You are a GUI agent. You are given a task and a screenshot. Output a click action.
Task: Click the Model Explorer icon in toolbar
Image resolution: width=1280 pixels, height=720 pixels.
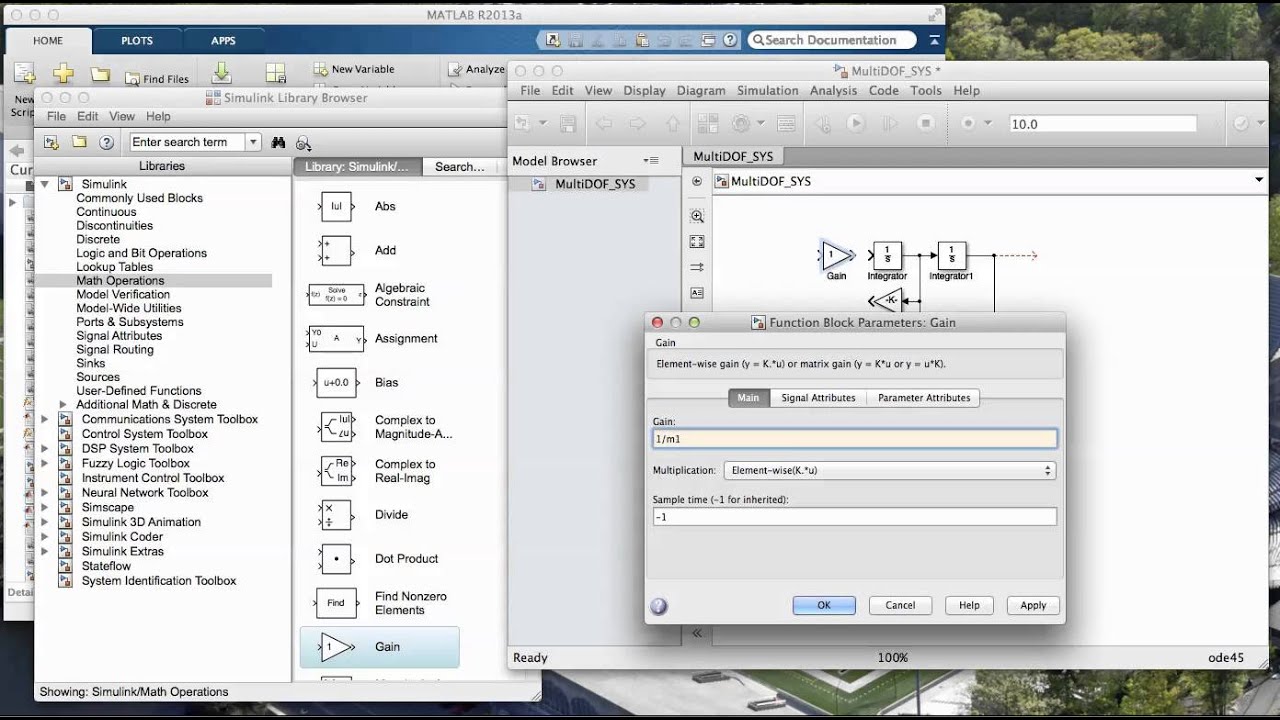pyautogui.click(x=786, y=124)
